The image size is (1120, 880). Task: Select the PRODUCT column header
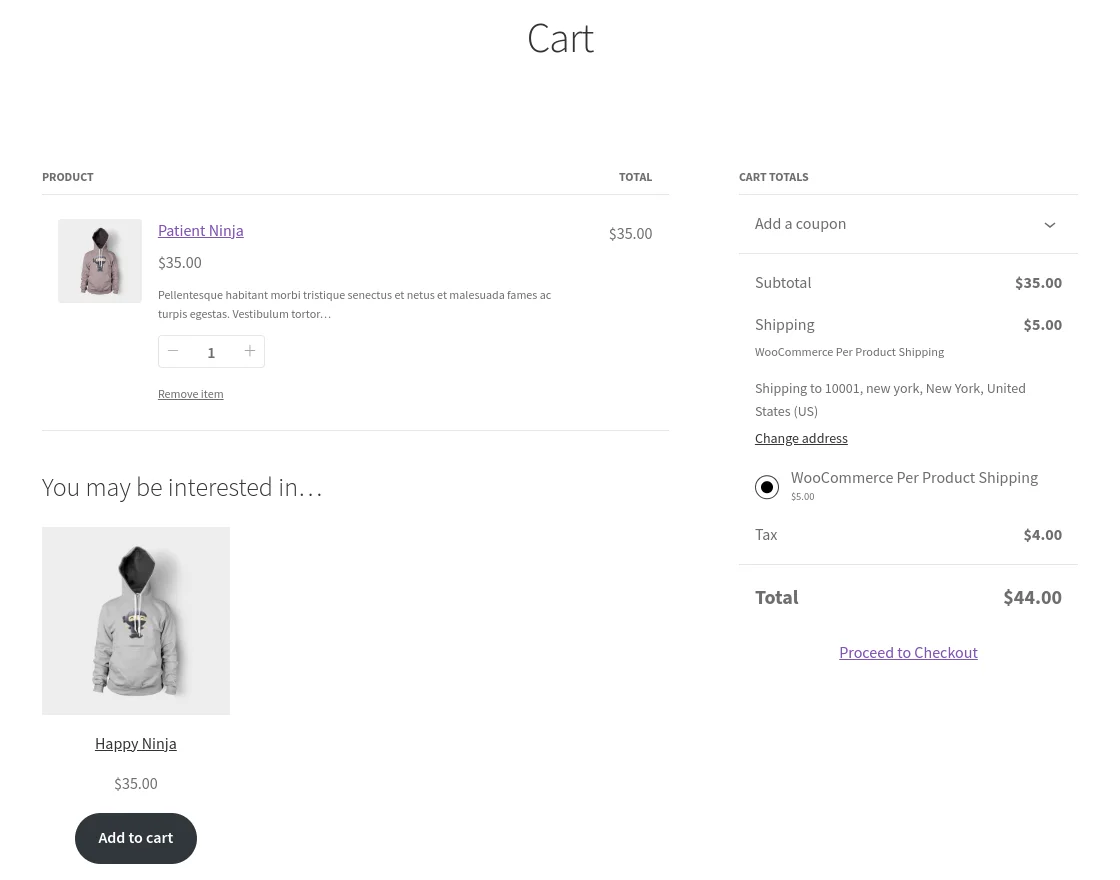click(x=67, y=176)
